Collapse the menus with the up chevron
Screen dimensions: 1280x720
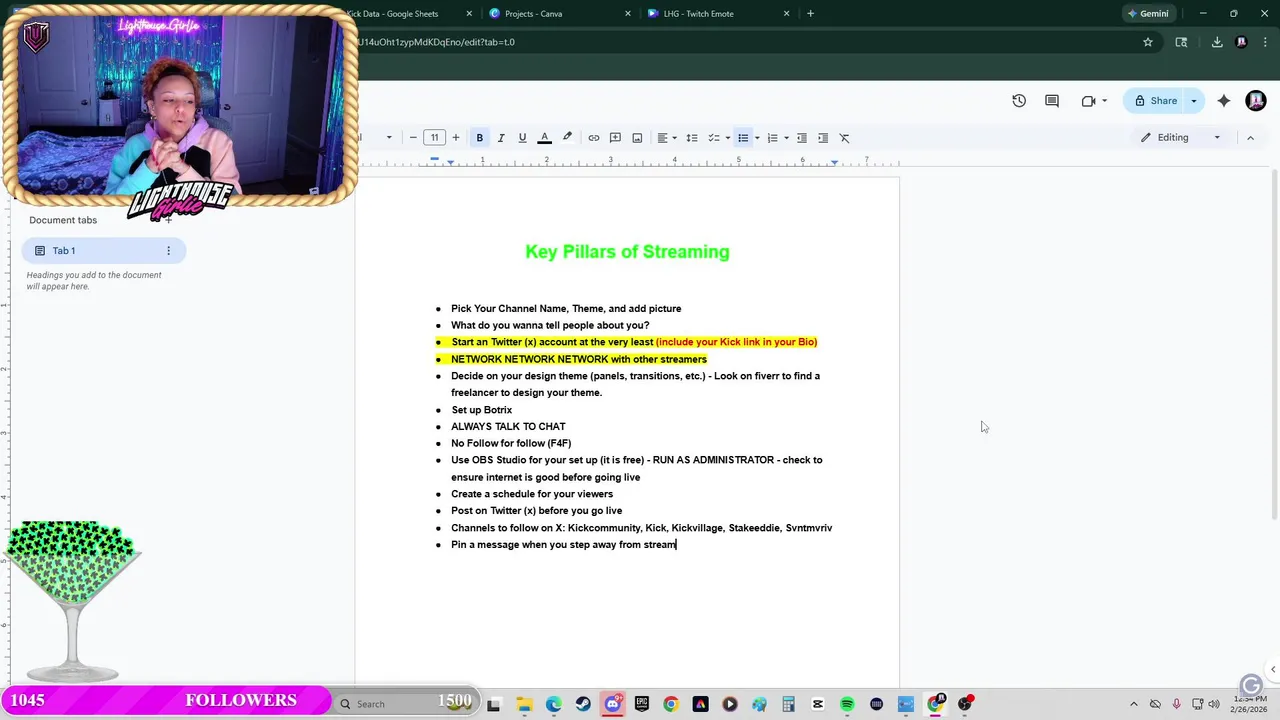(1250, 138)
